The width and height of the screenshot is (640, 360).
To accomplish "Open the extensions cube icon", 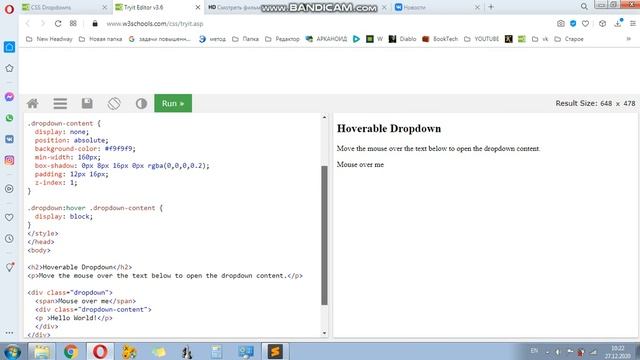I will click(x=602, y=24).
